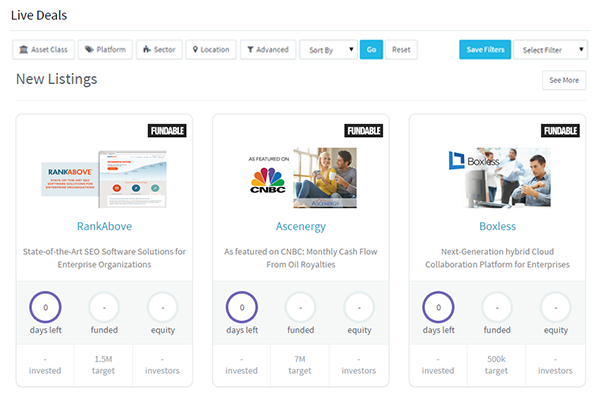Expand the Select Filter dropdown
Viewport: 600px width, 400px height.
pyautogui.click(x=550, y=49)
